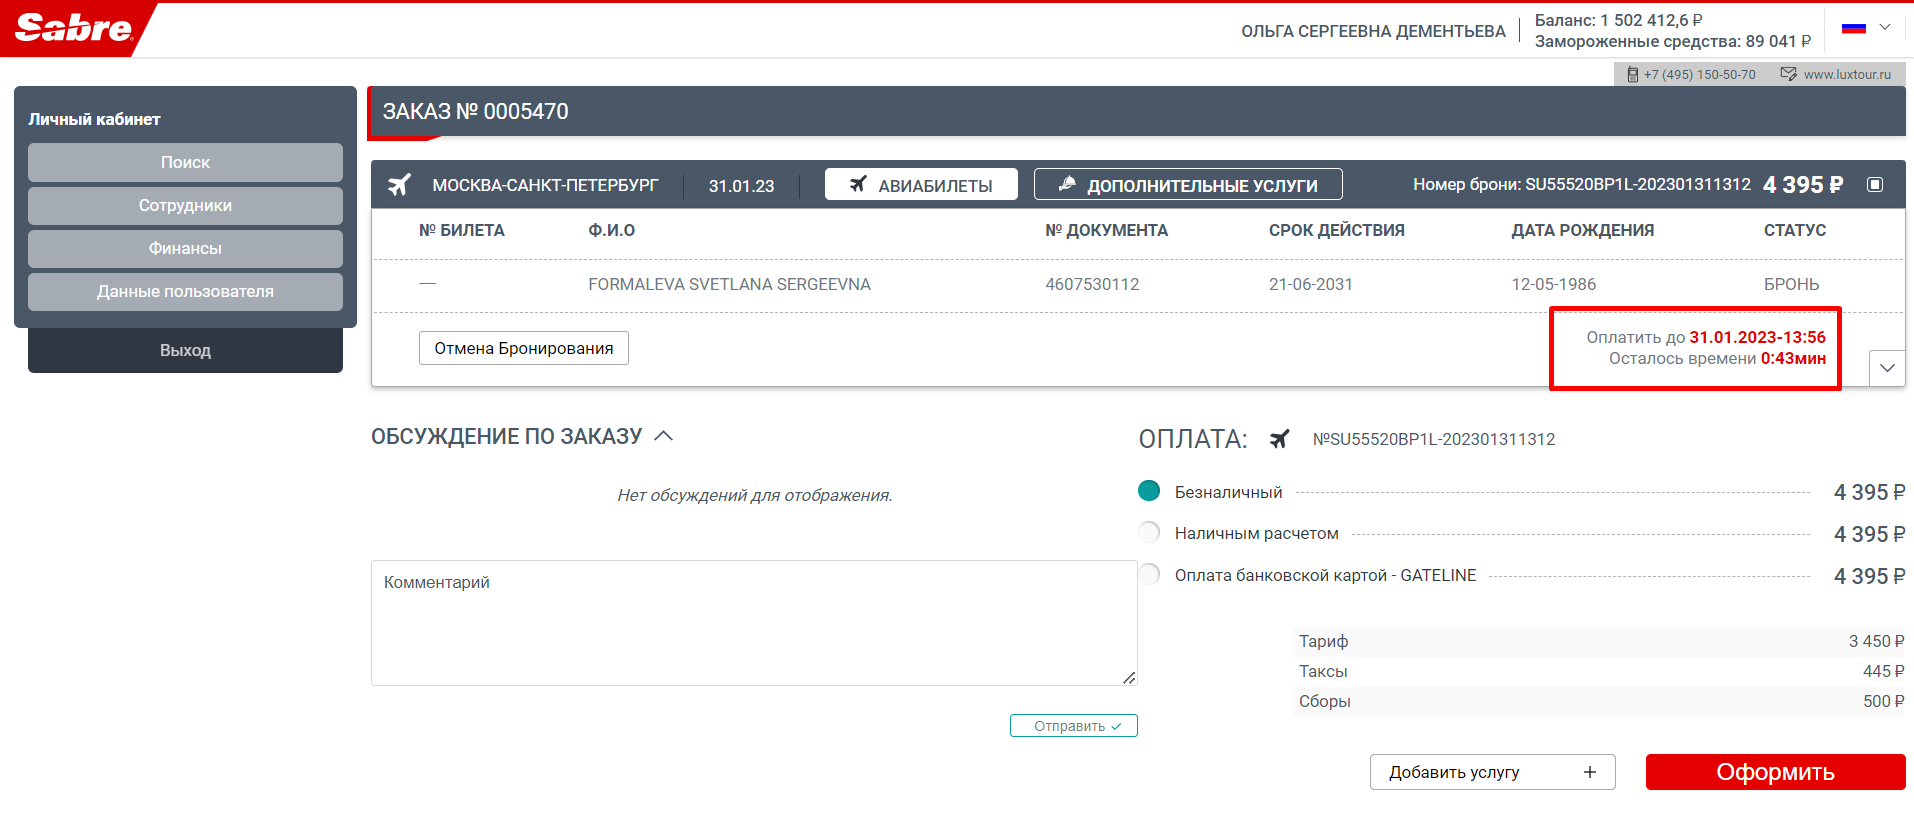Open the language dropdown arrow
The width and height of the screenshot is (1914, 814).
tap(1884, 28)
